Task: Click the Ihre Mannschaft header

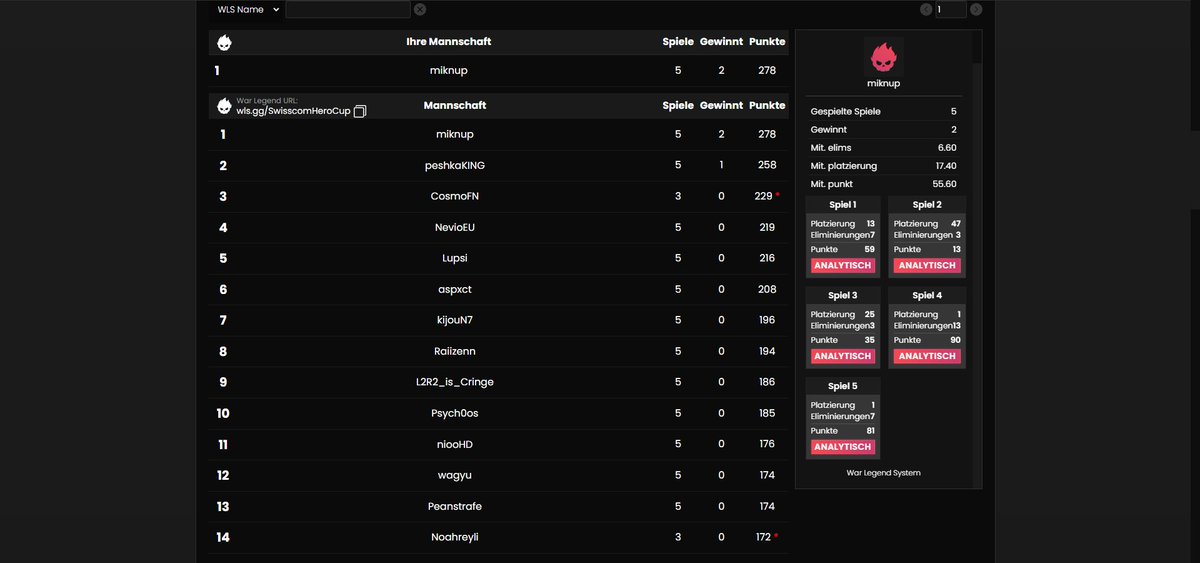Action: [448, 42]
